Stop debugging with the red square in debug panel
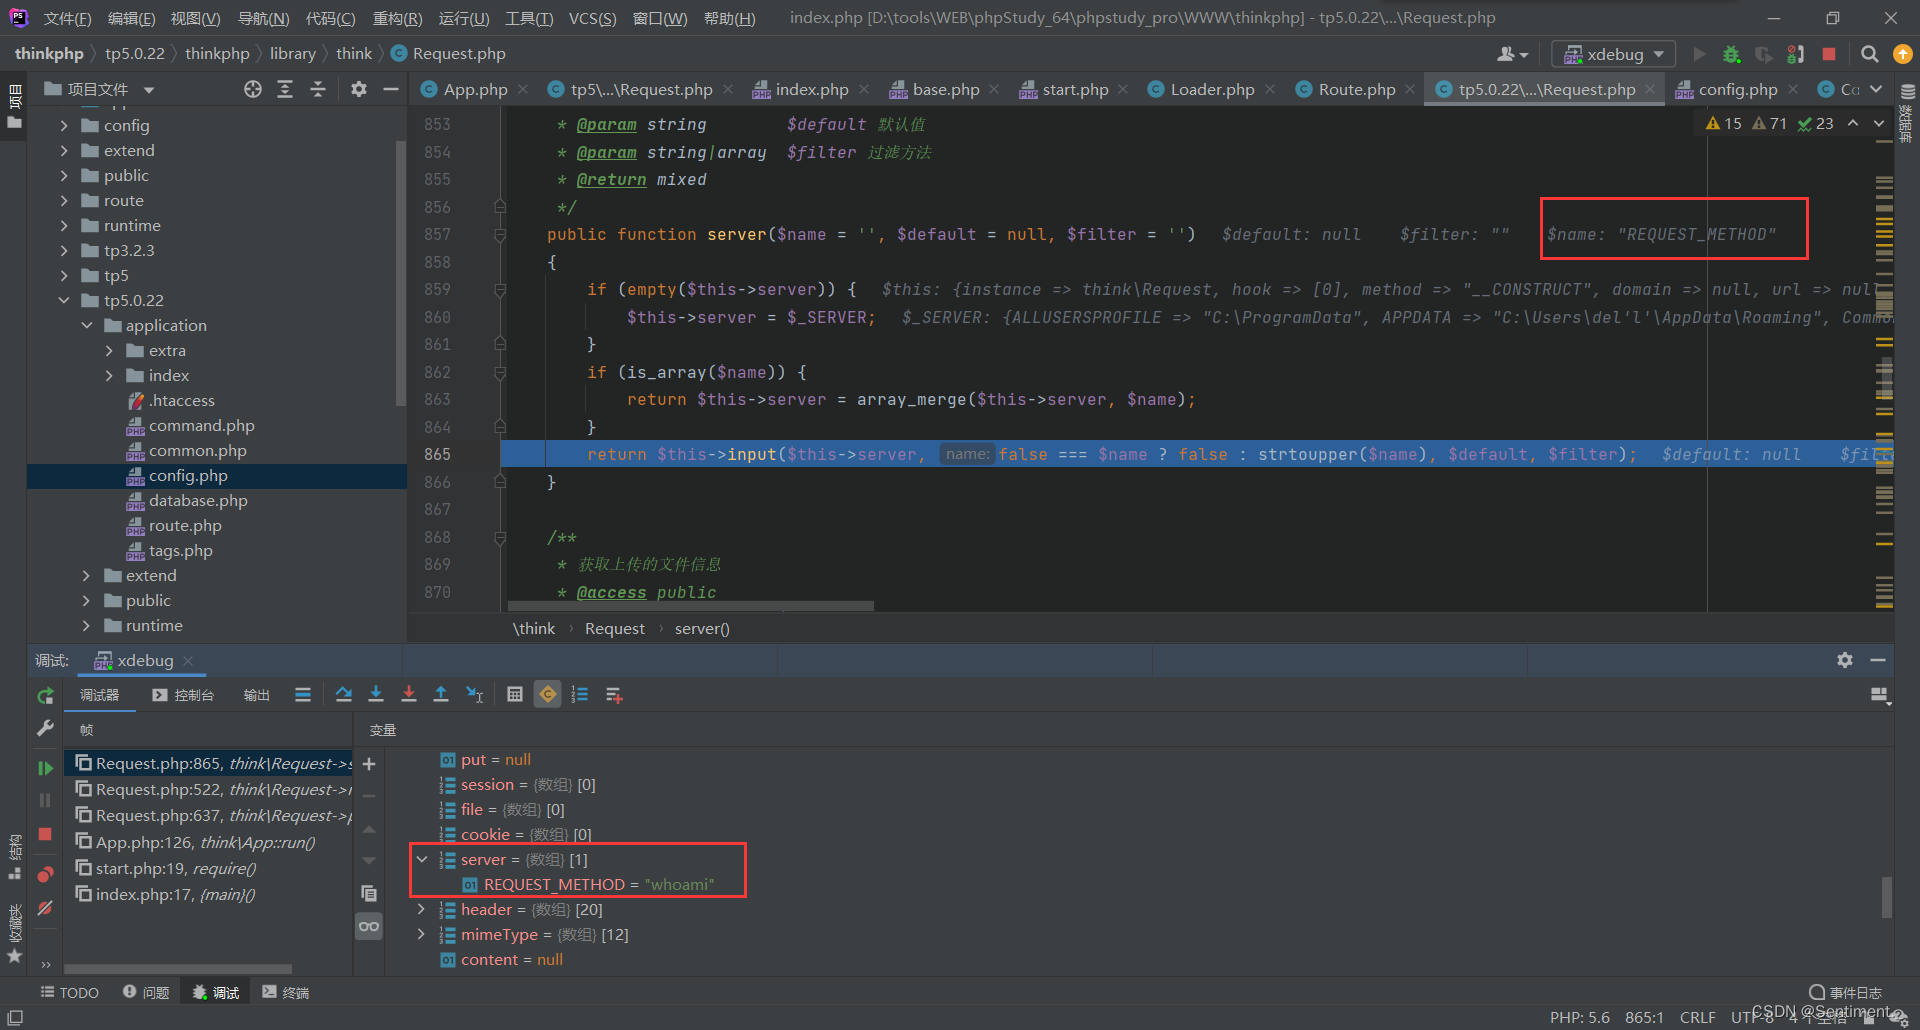 (x=45, y=833)
